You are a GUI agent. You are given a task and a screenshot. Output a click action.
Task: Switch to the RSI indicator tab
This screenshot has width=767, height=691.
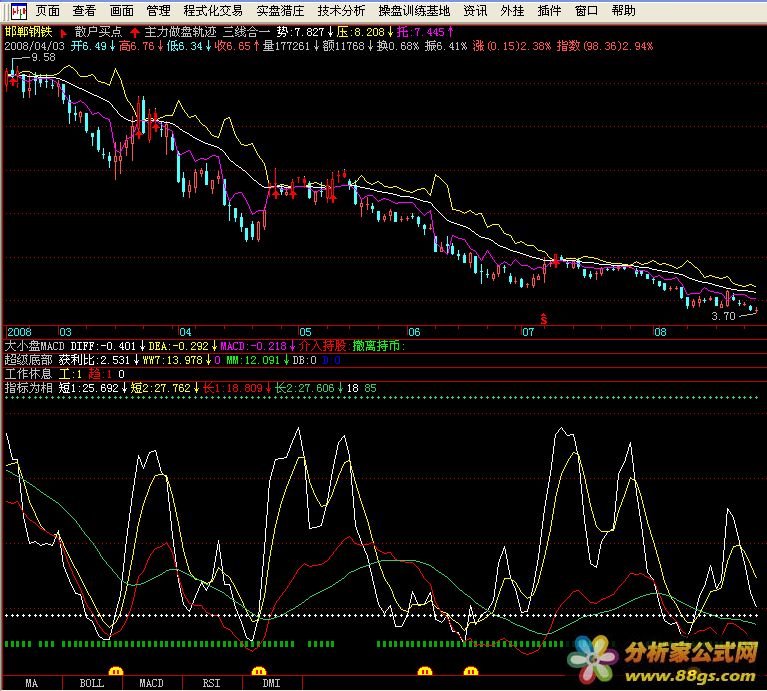point(212,683)
